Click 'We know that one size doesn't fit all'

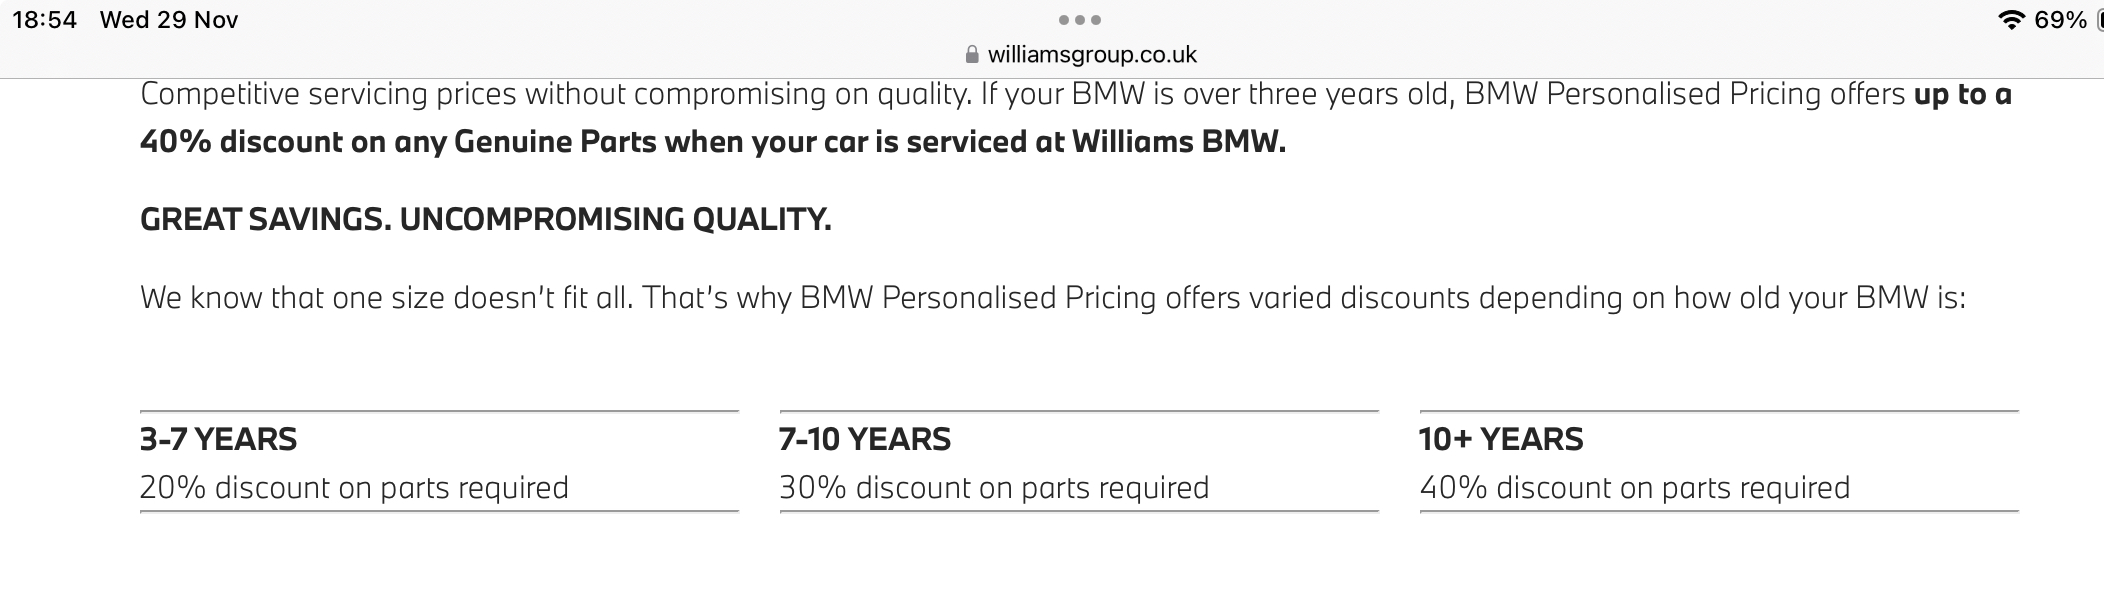point(386,298)
